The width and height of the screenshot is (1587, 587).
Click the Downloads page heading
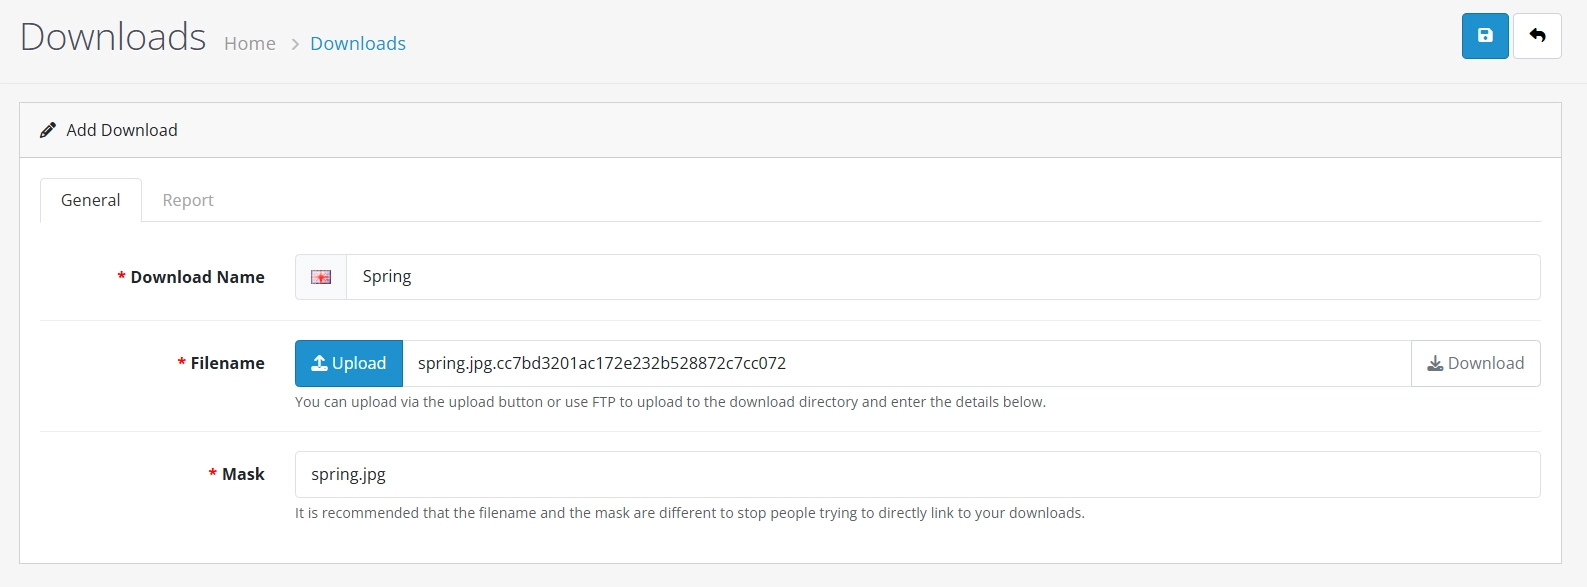click(113, 37)
